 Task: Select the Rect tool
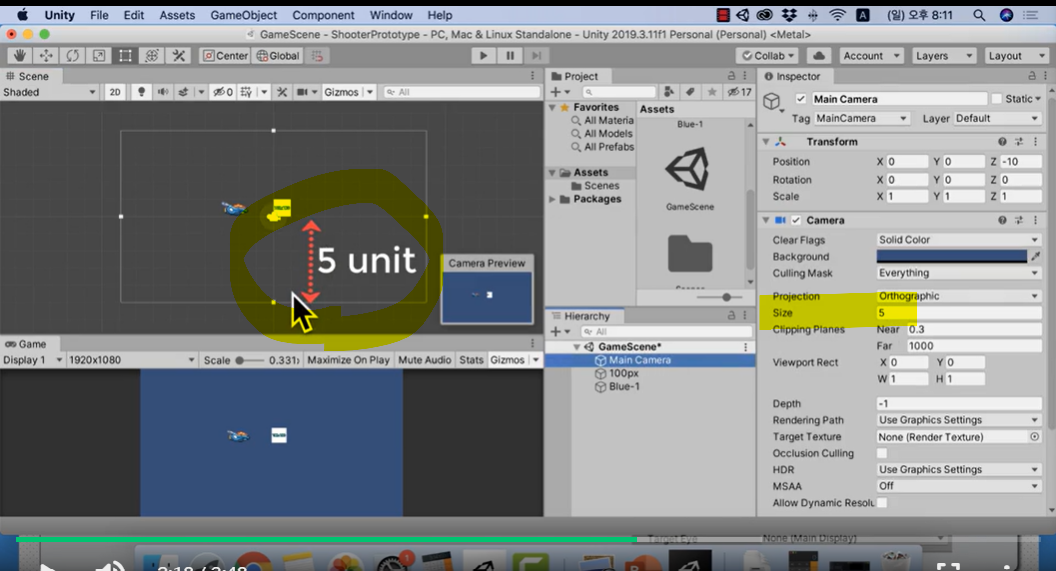[125, 56]
